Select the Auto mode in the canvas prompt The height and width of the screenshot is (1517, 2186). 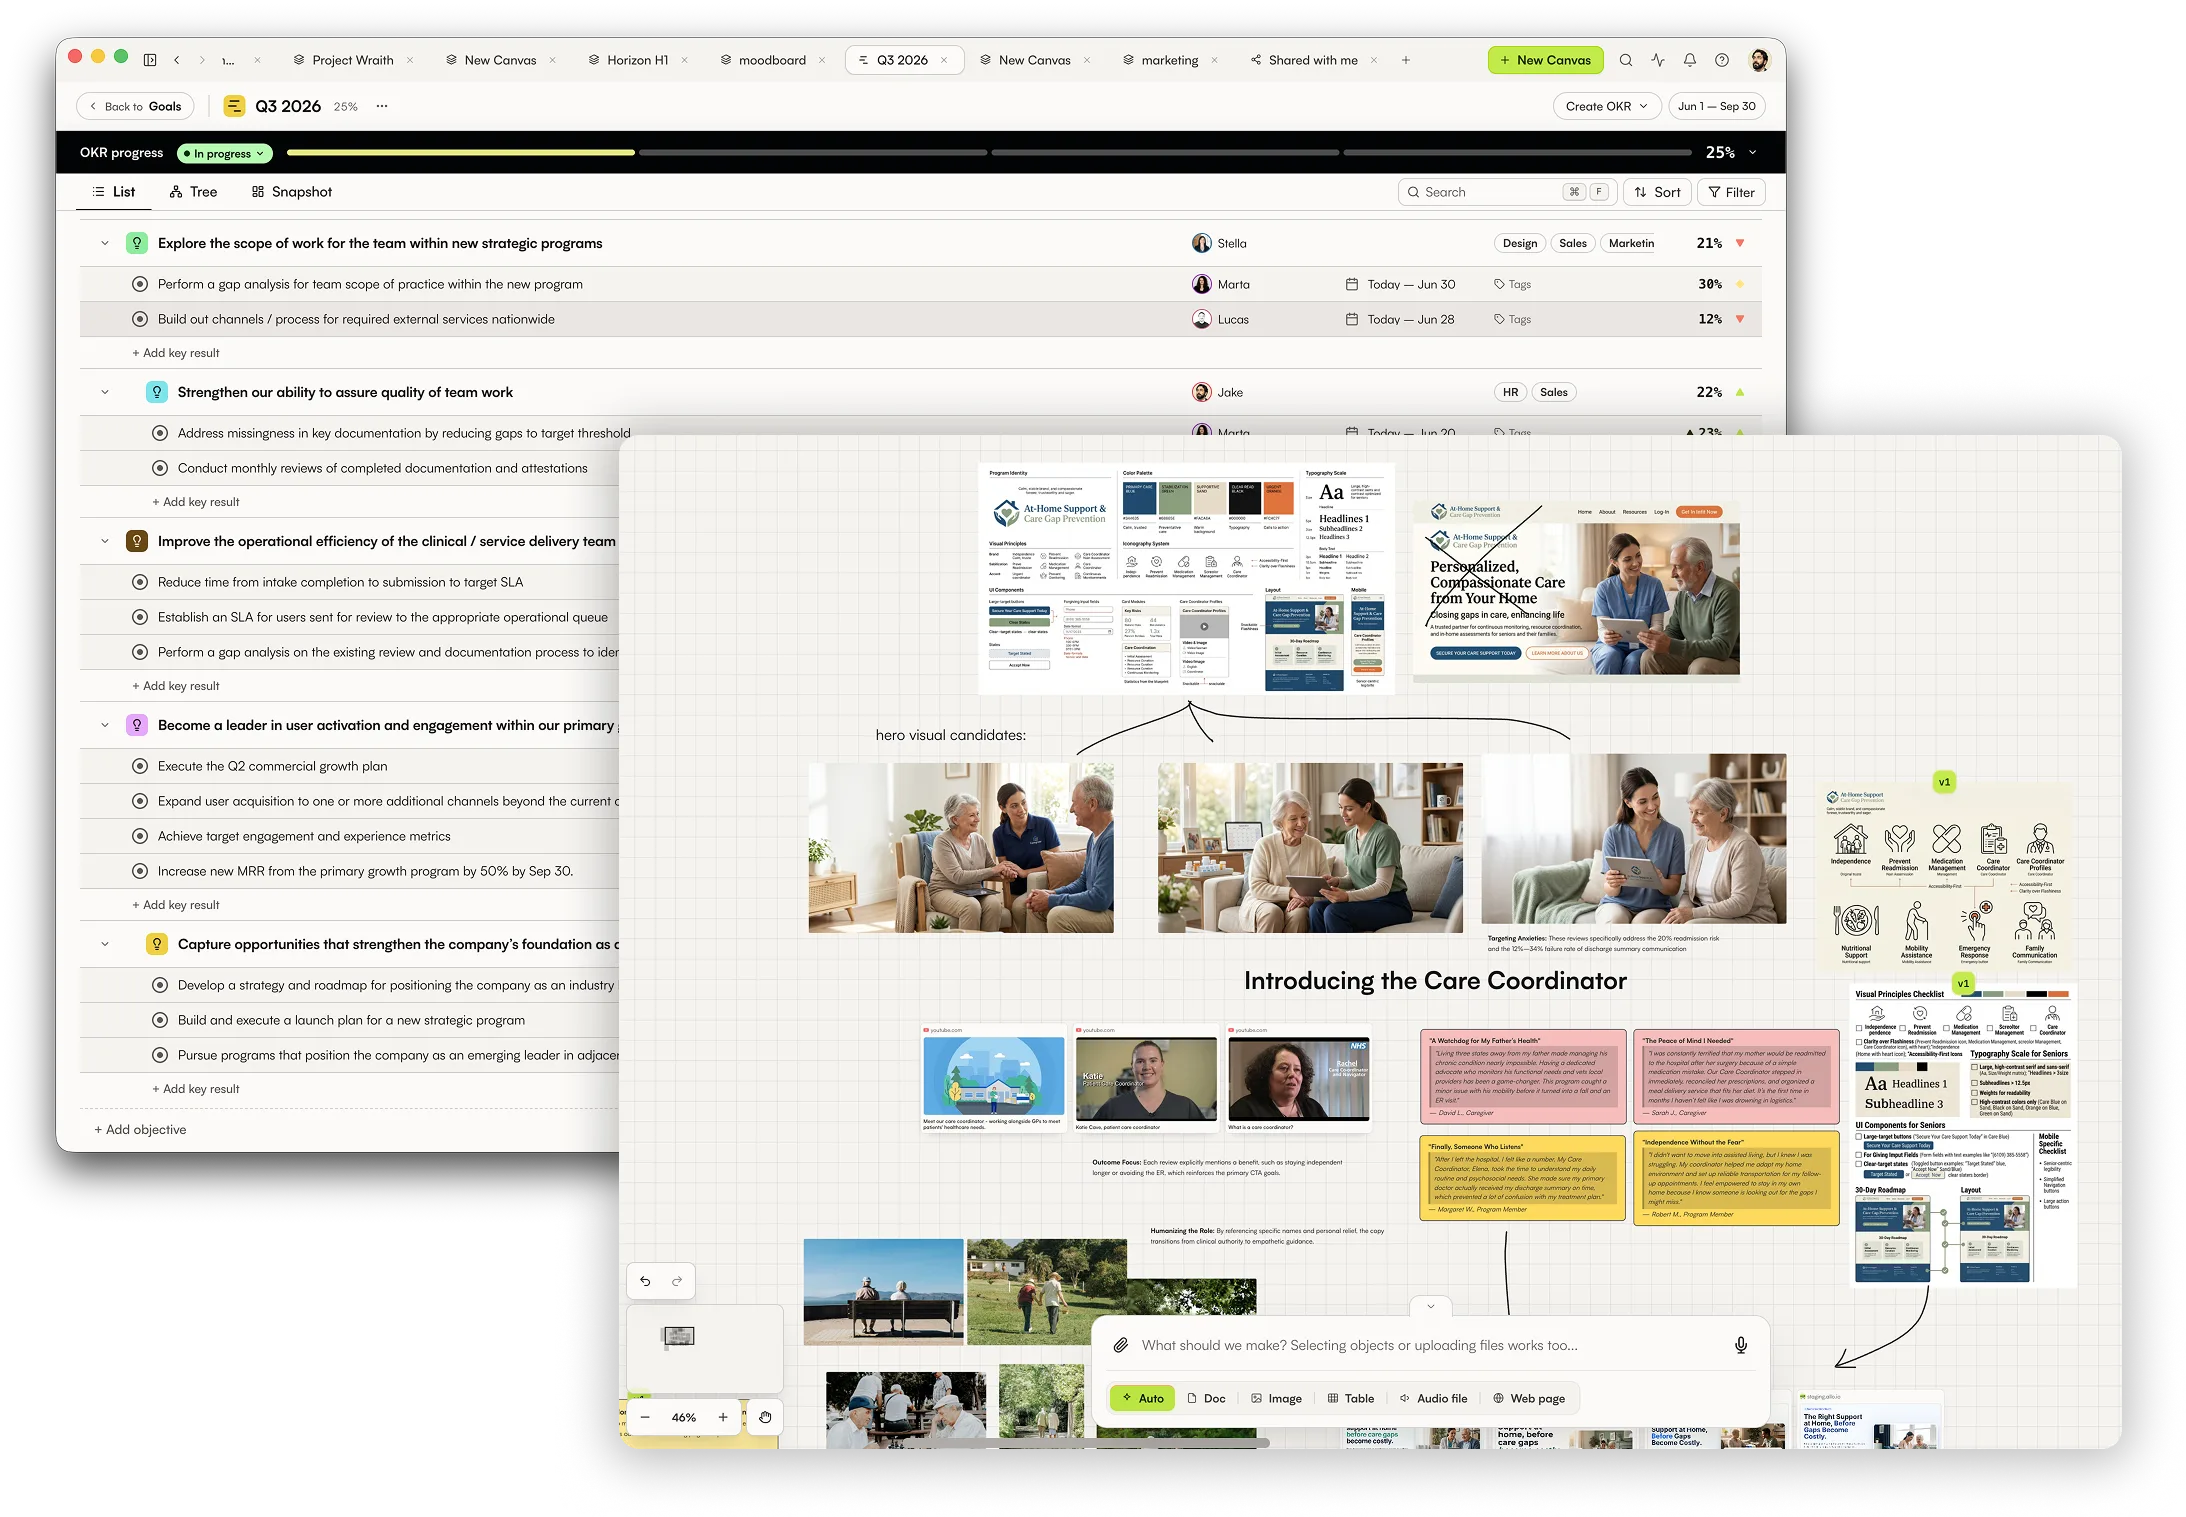1143,1398
